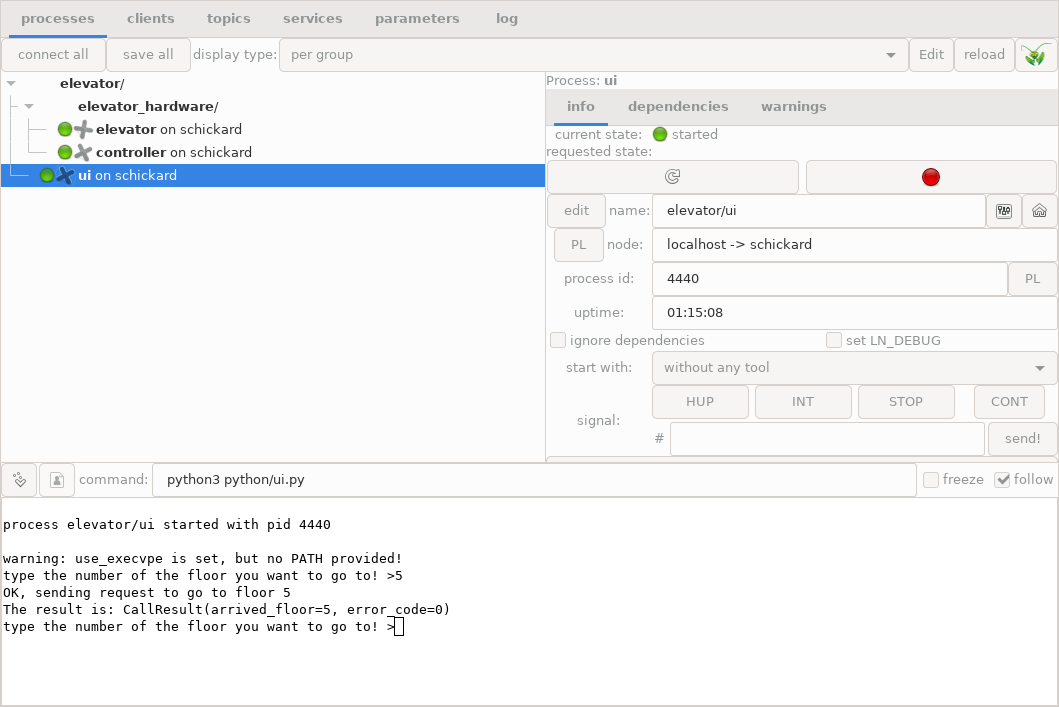Viewport: 1059px width, 707px height.
Task: Click the green status dot of ui process
Action: coord(47,176)
